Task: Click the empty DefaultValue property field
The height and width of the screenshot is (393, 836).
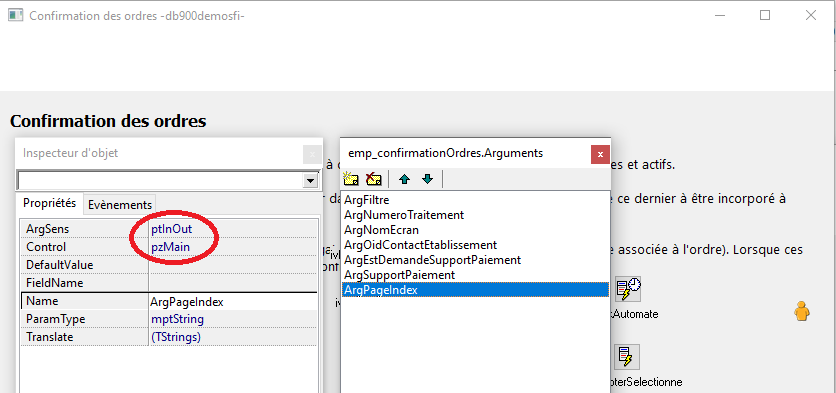Action: [233, 265]
